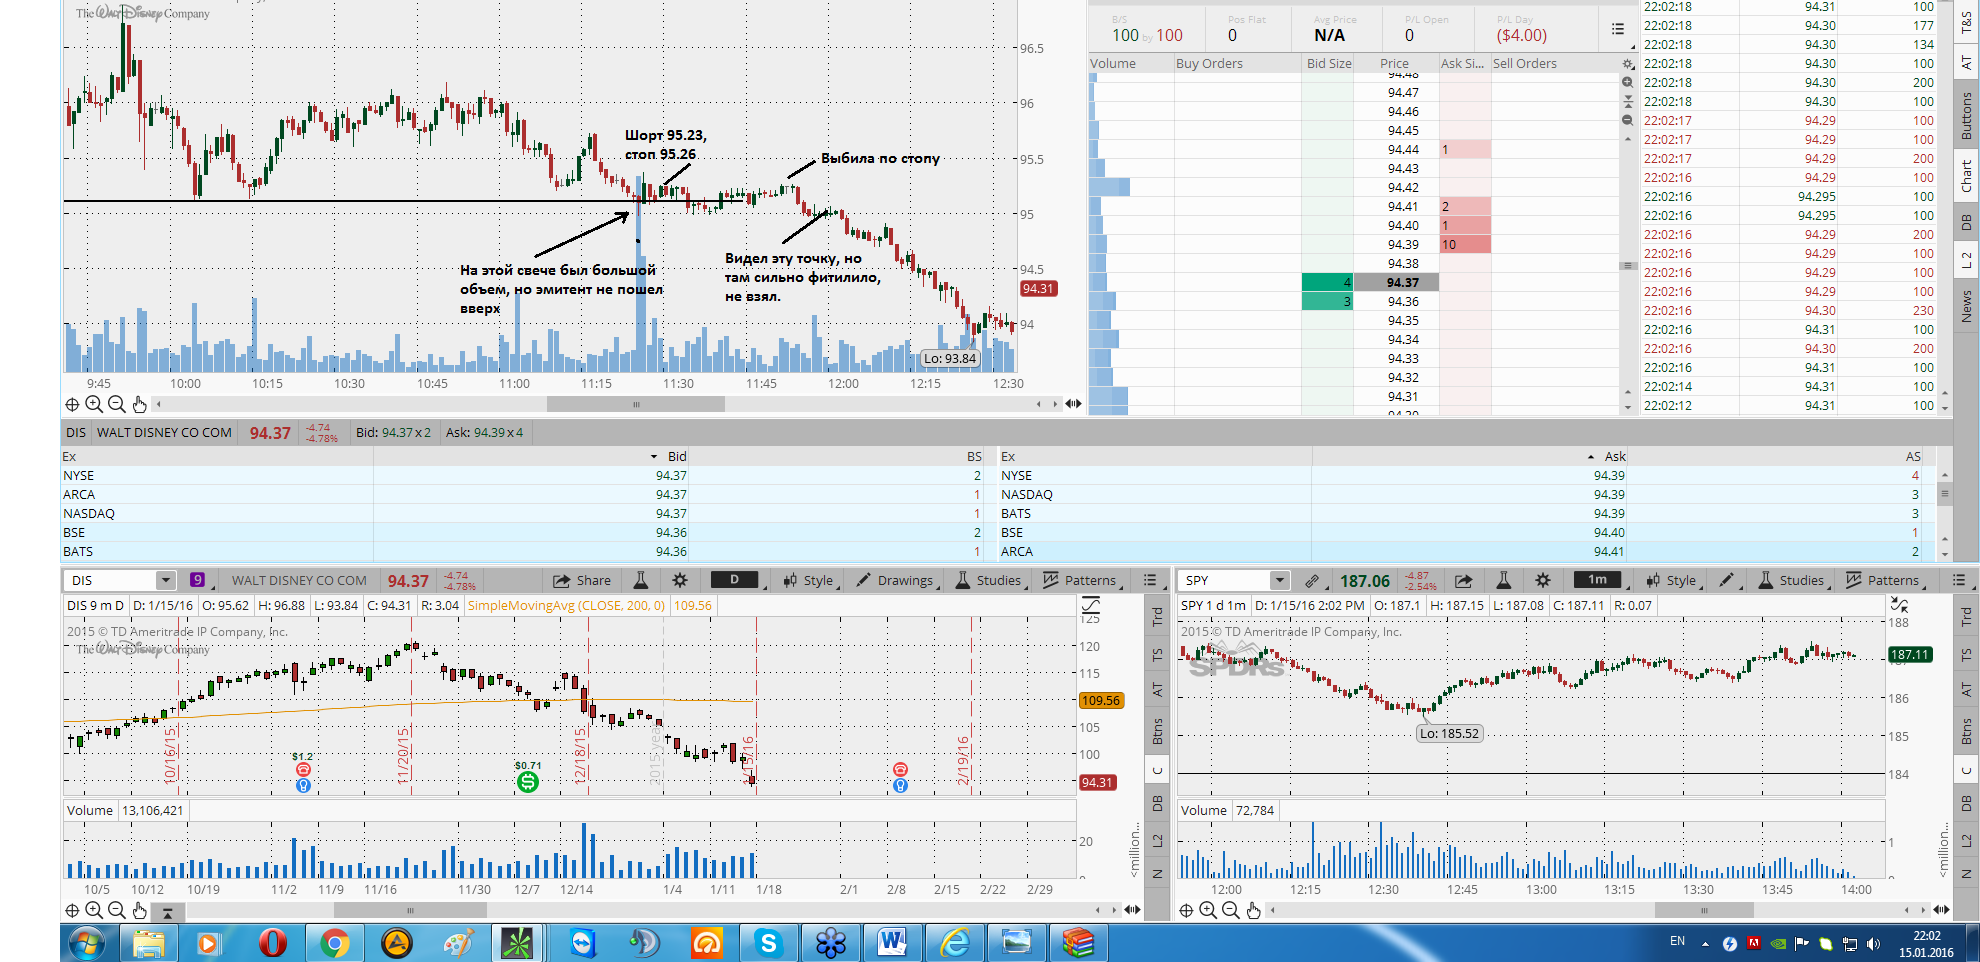
Task: Click zoom out magnifier under top Disney chart
Action: tap(116, 404)
